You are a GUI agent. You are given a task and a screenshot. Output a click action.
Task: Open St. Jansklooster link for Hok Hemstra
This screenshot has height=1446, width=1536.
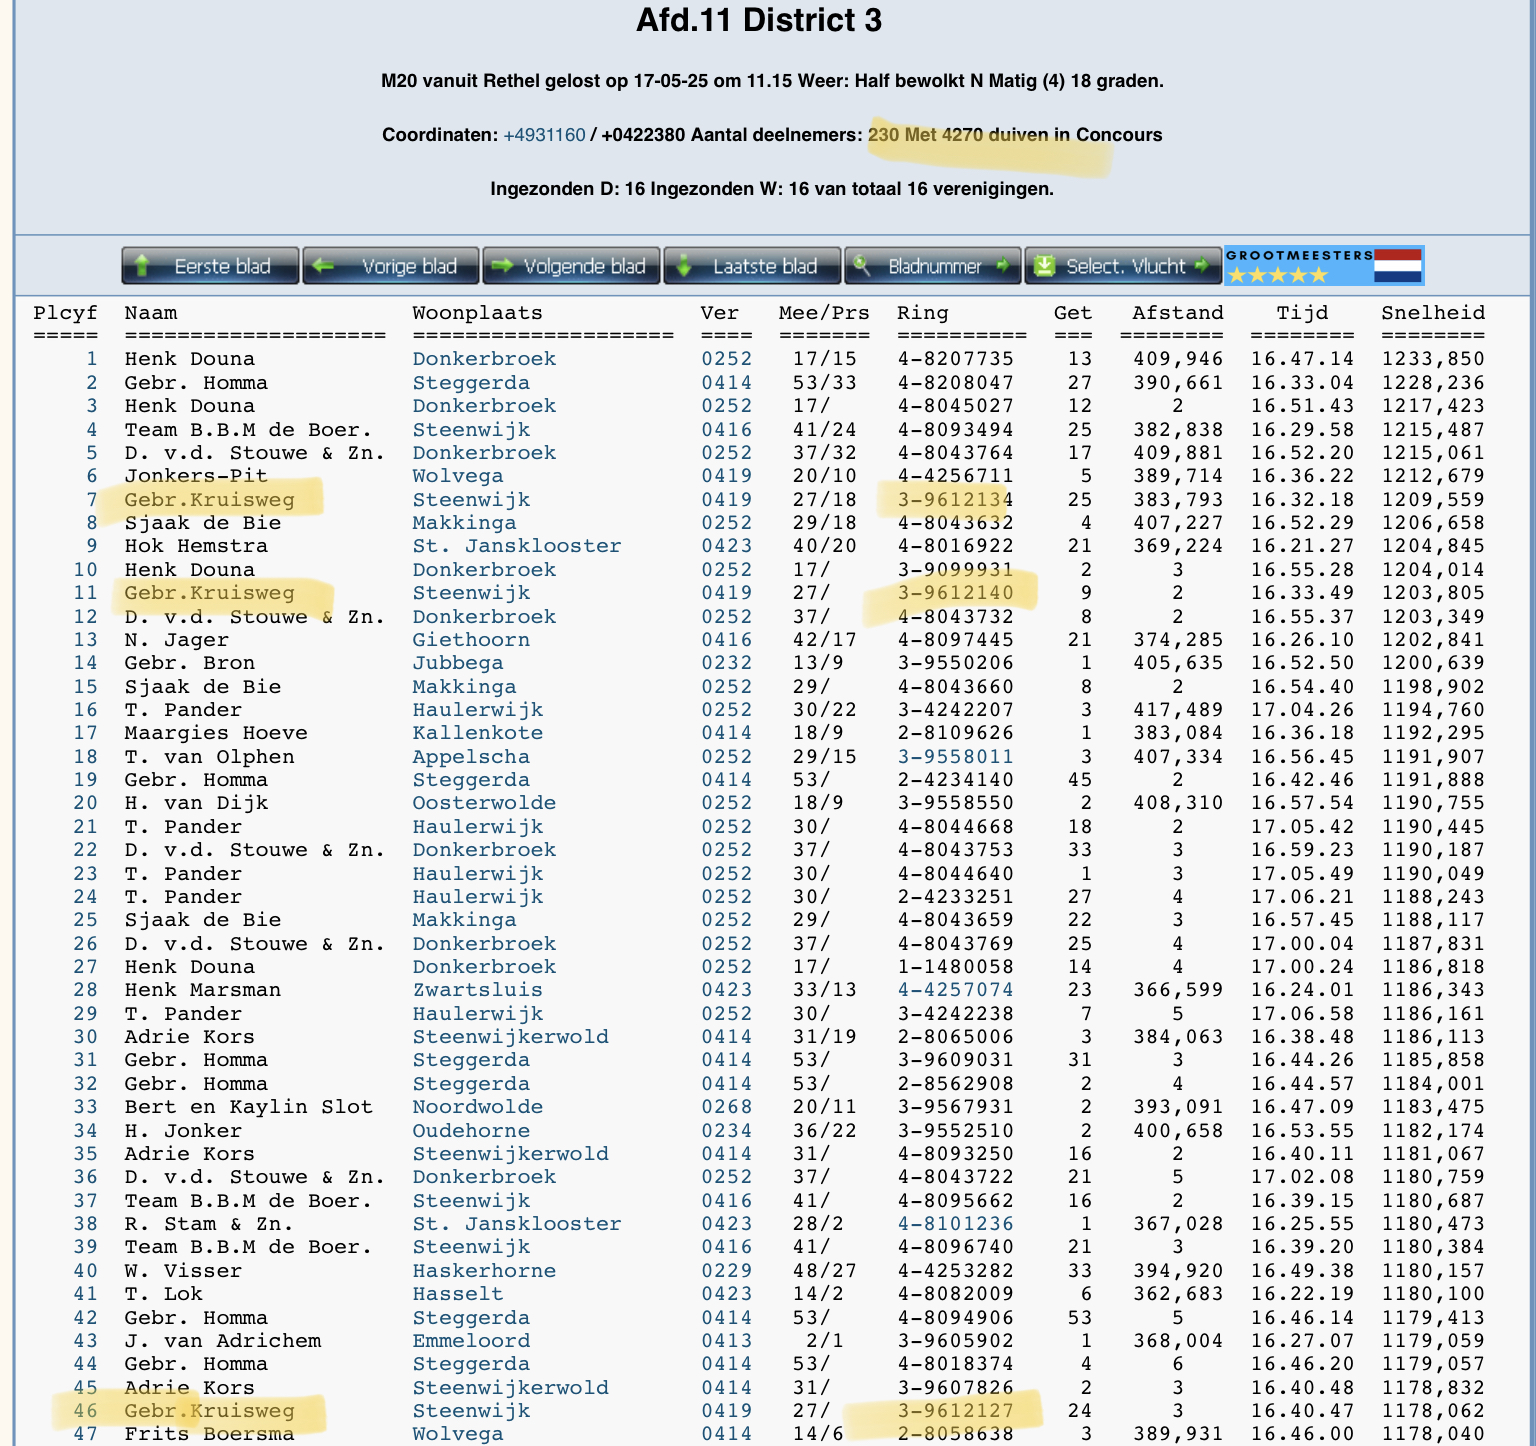517,546
